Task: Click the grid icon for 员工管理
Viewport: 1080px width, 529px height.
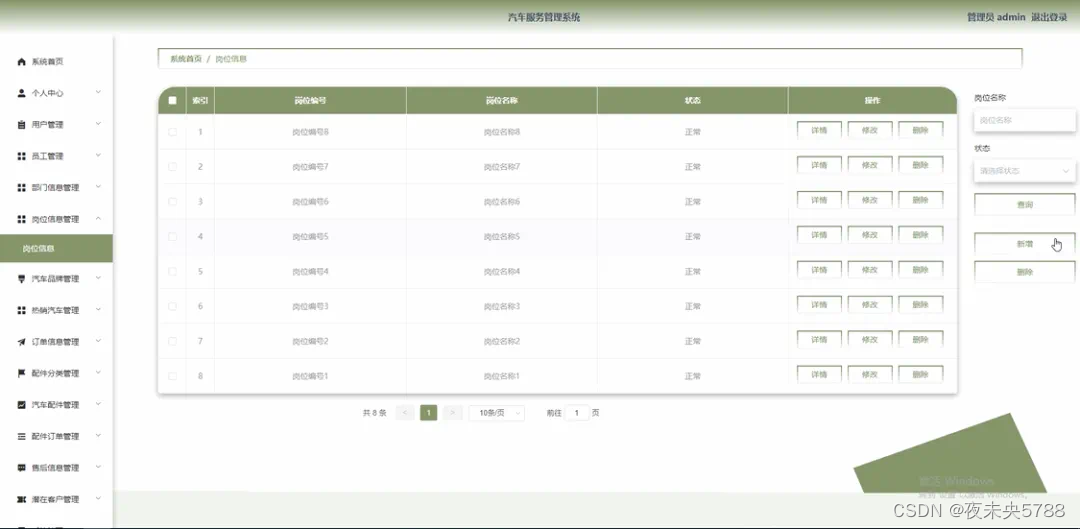Action: coord(21,156)
